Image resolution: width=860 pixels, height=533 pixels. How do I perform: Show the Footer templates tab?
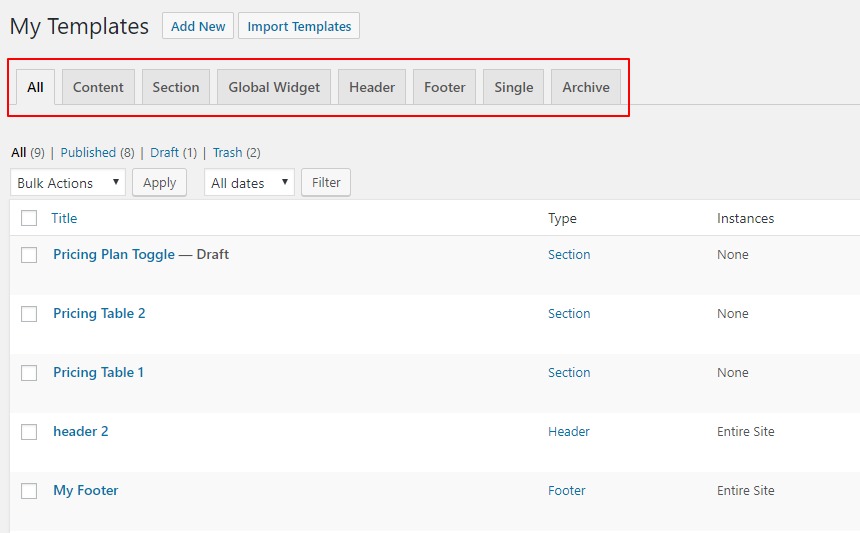(444, 87)
